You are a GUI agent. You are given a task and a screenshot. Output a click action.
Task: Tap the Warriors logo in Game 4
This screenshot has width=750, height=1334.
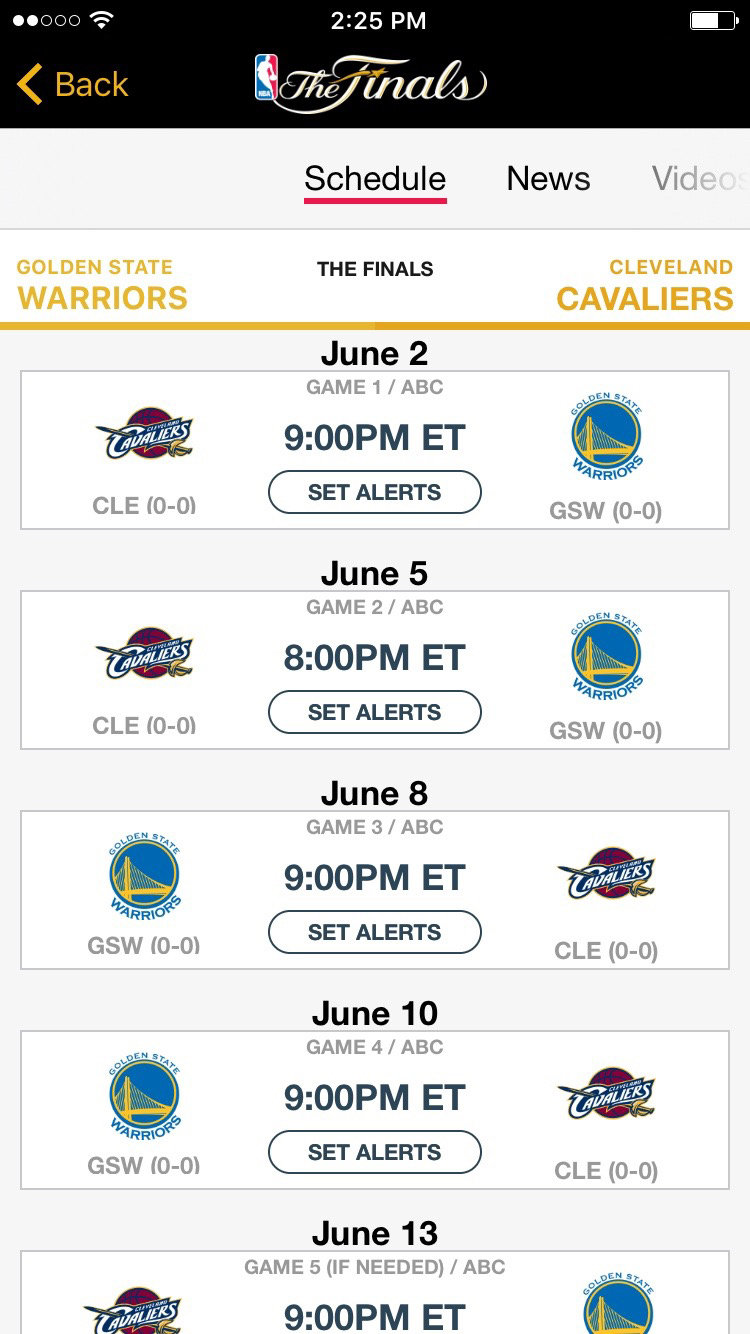(145, 1095)
